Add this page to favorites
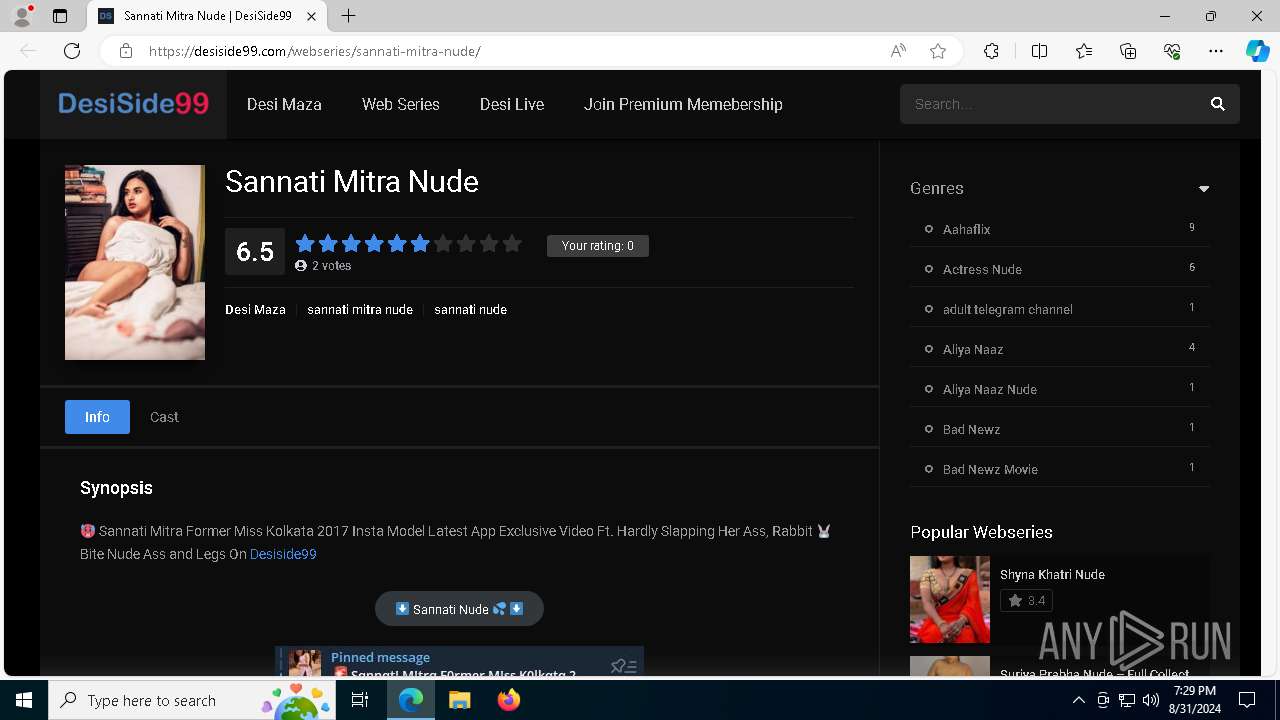1280x720 pixels. (938, 51)
